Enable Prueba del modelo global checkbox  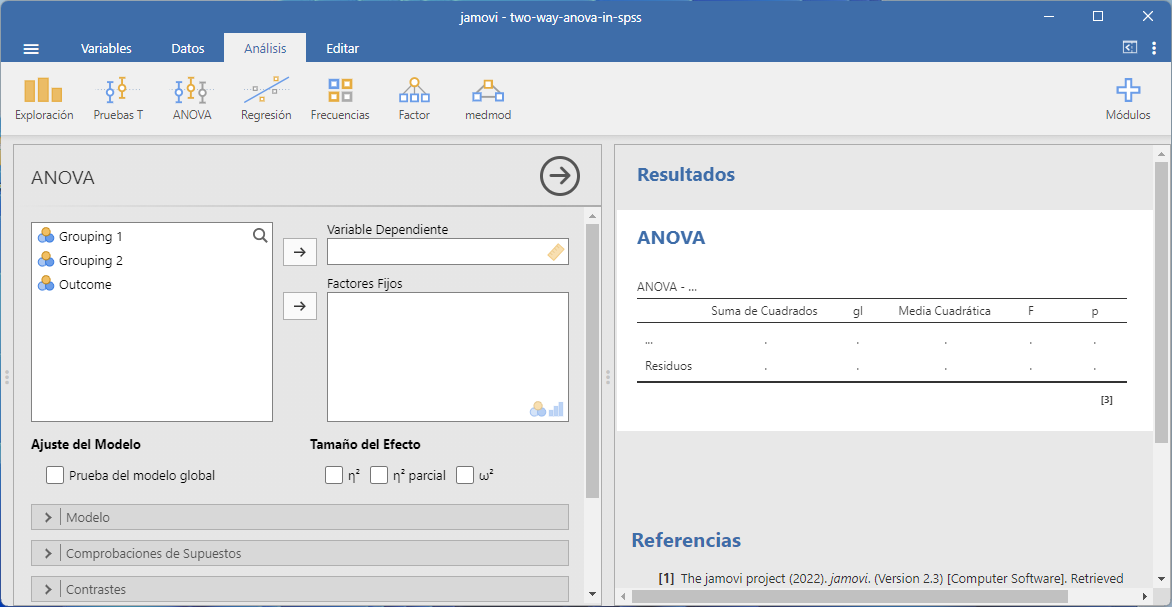click(56, 476)
